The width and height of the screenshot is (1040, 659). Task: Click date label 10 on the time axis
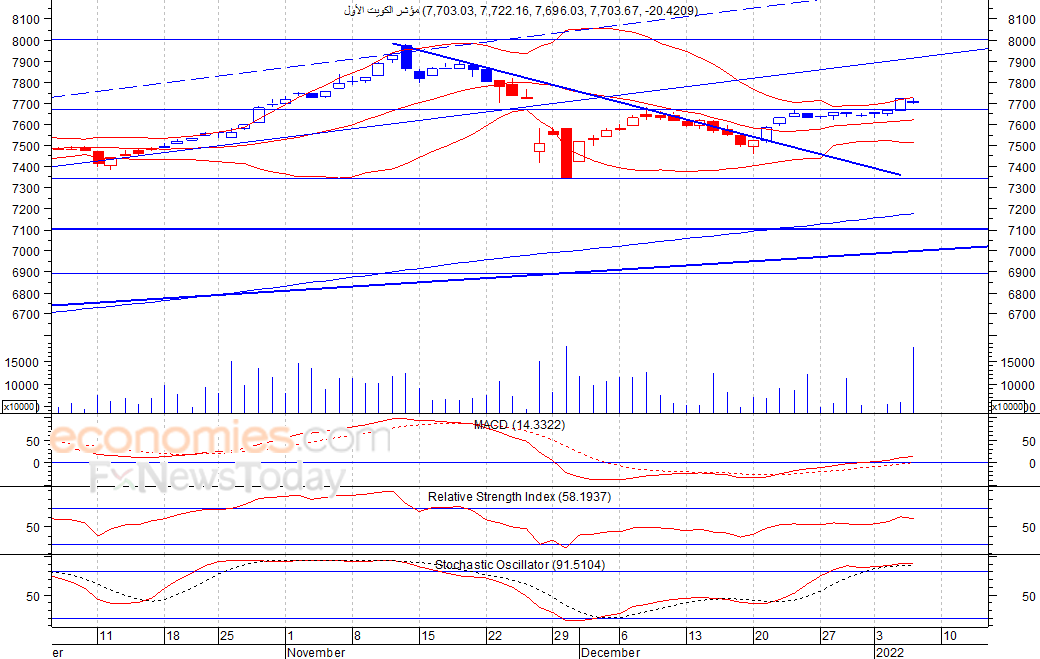coord(950,636)
